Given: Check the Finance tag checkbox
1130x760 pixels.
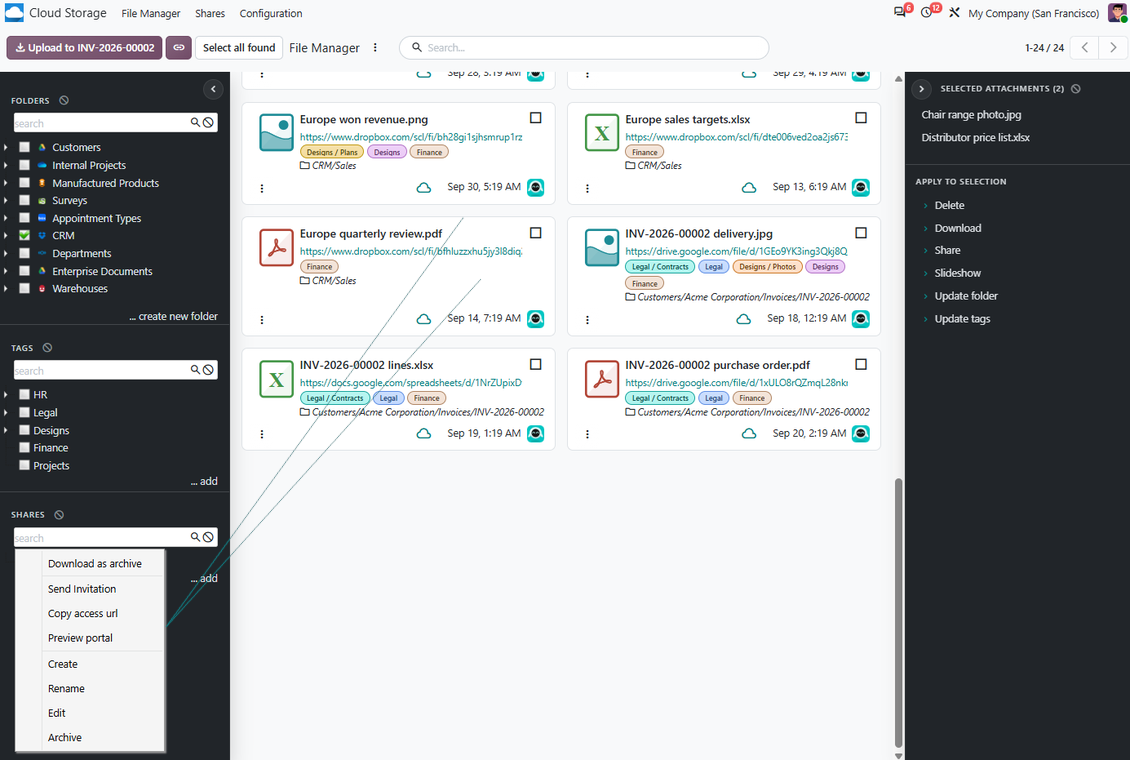Looking at the screenshot, I should (25, 447).
